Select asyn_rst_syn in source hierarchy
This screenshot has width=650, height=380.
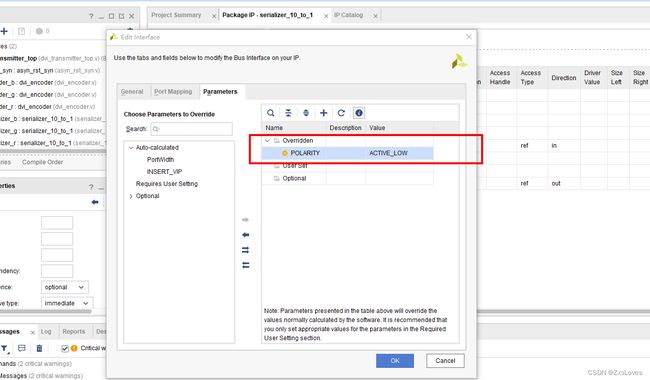click(50, 70)
